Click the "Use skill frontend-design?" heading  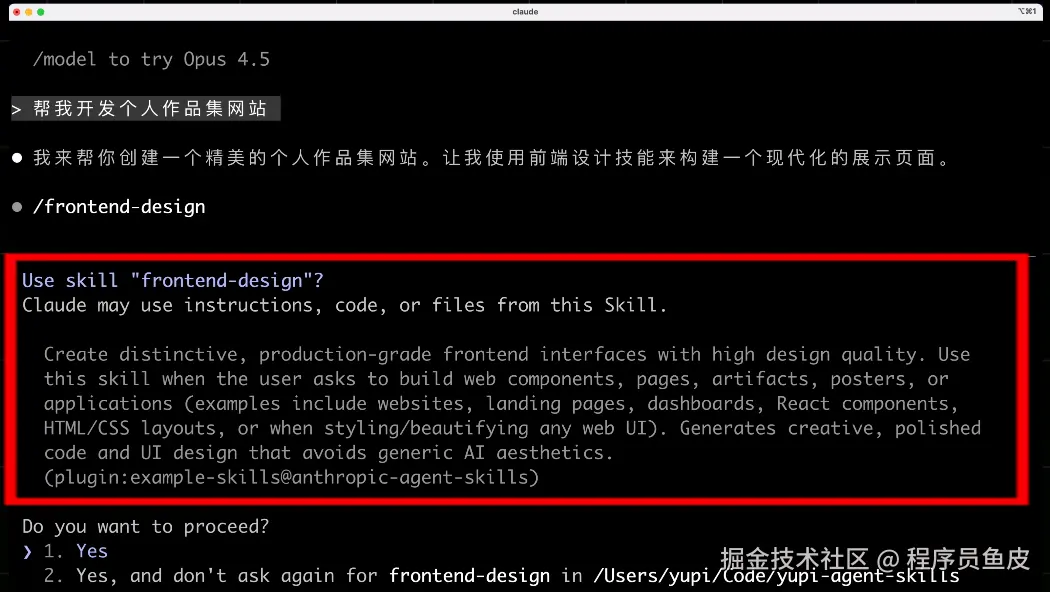tap(173, 281)
